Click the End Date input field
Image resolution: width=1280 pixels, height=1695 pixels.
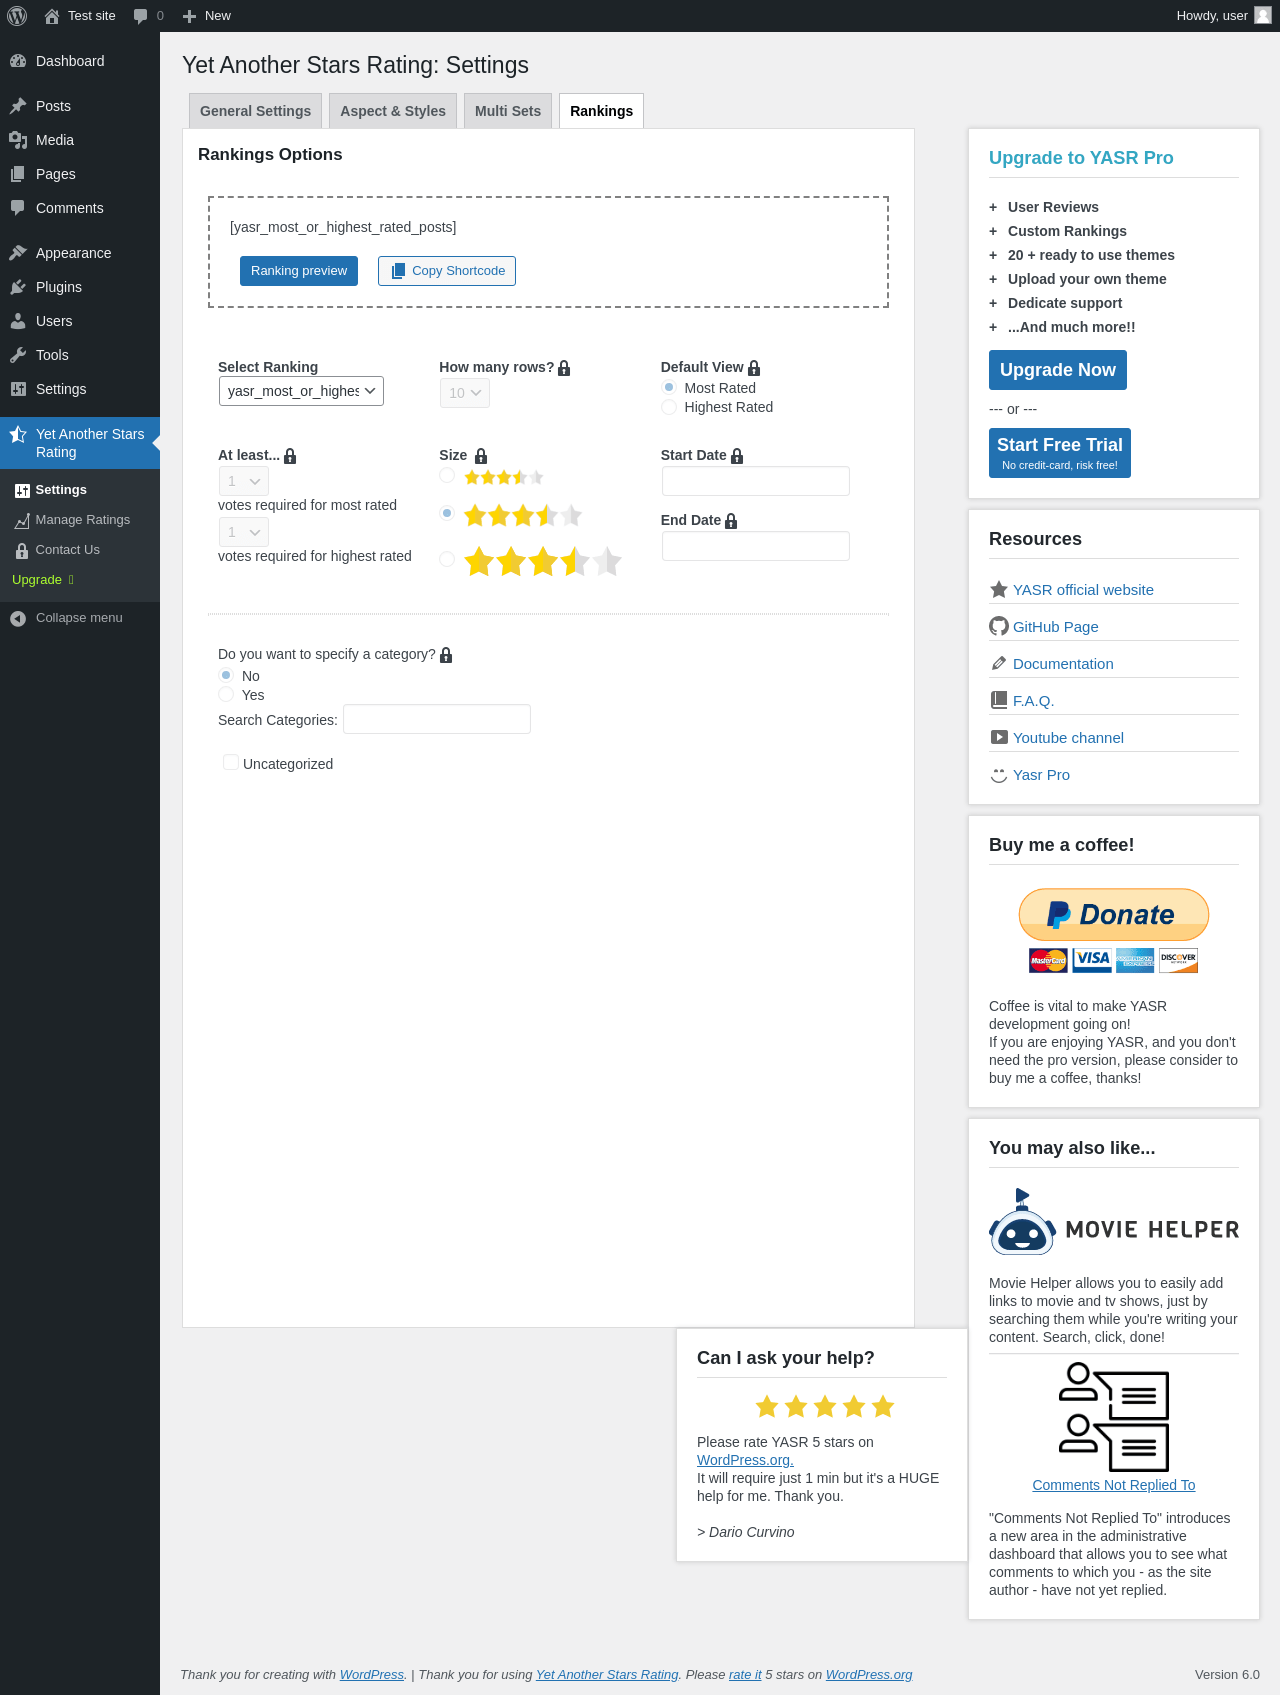coord(756,546)
